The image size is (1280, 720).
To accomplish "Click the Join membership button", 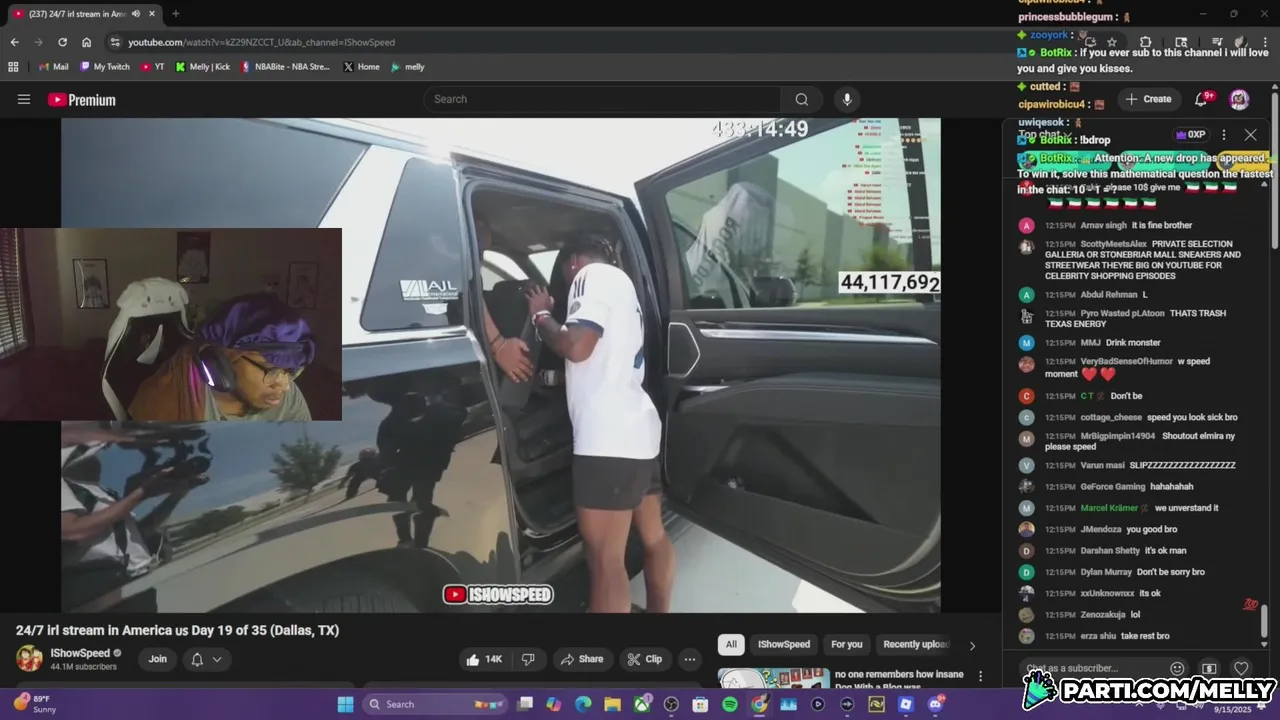I will coord(158,659).
